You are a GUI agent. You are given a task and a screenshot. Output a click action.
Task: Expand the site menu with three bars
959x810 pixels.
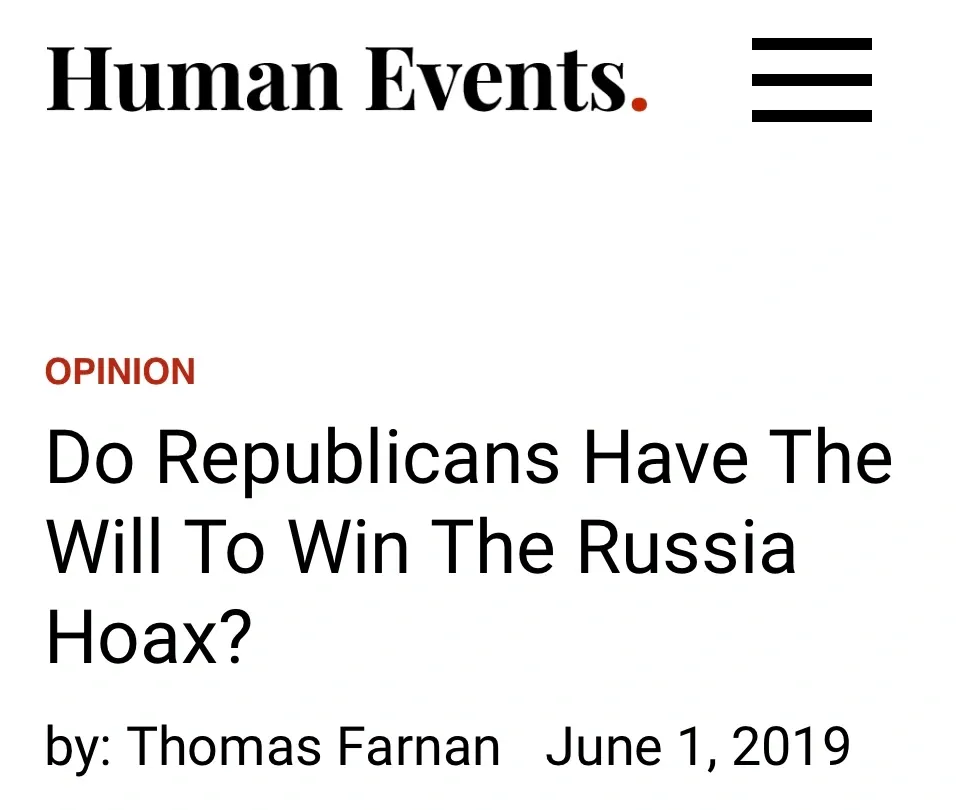pos(811,80)
